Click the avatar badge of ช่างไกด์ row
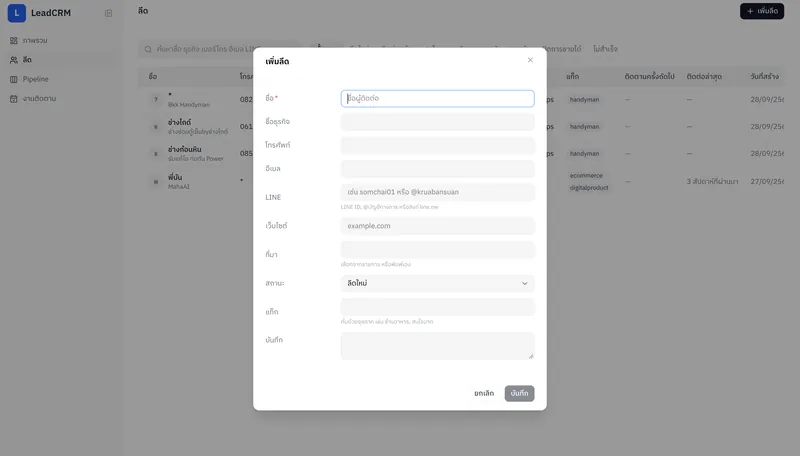The height and width of the screenshot is (456, 800). coord(156,126)
